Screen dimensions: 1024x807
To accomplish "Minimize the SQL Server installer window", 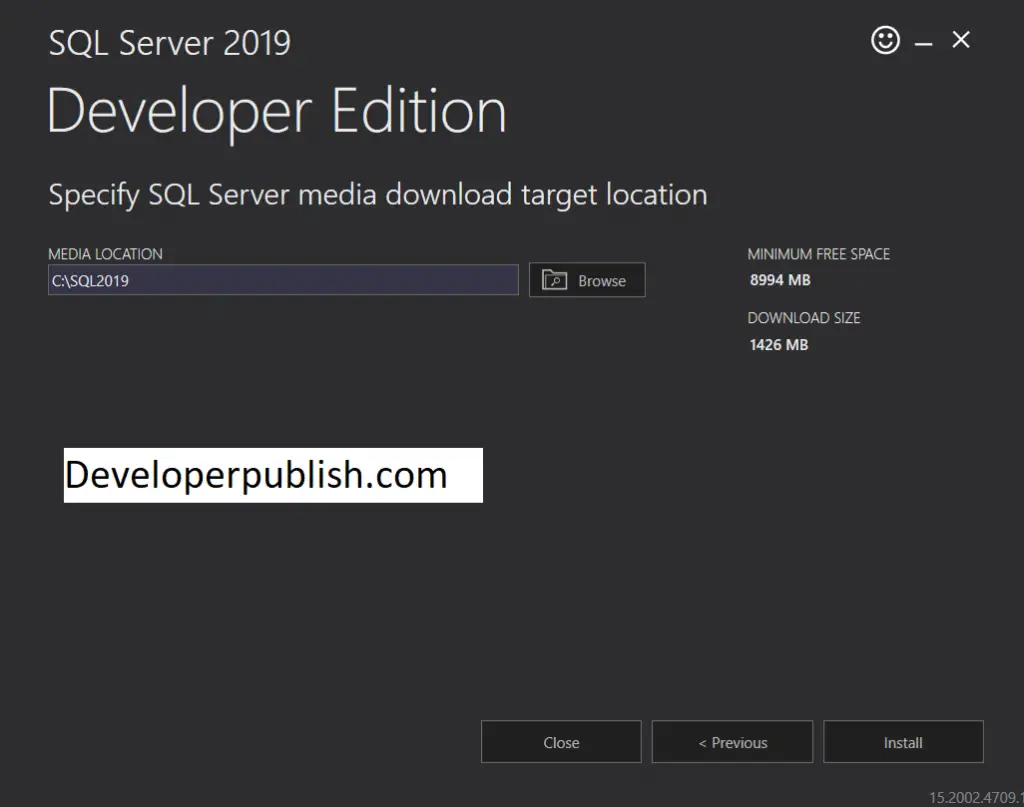I will [923, 44].
